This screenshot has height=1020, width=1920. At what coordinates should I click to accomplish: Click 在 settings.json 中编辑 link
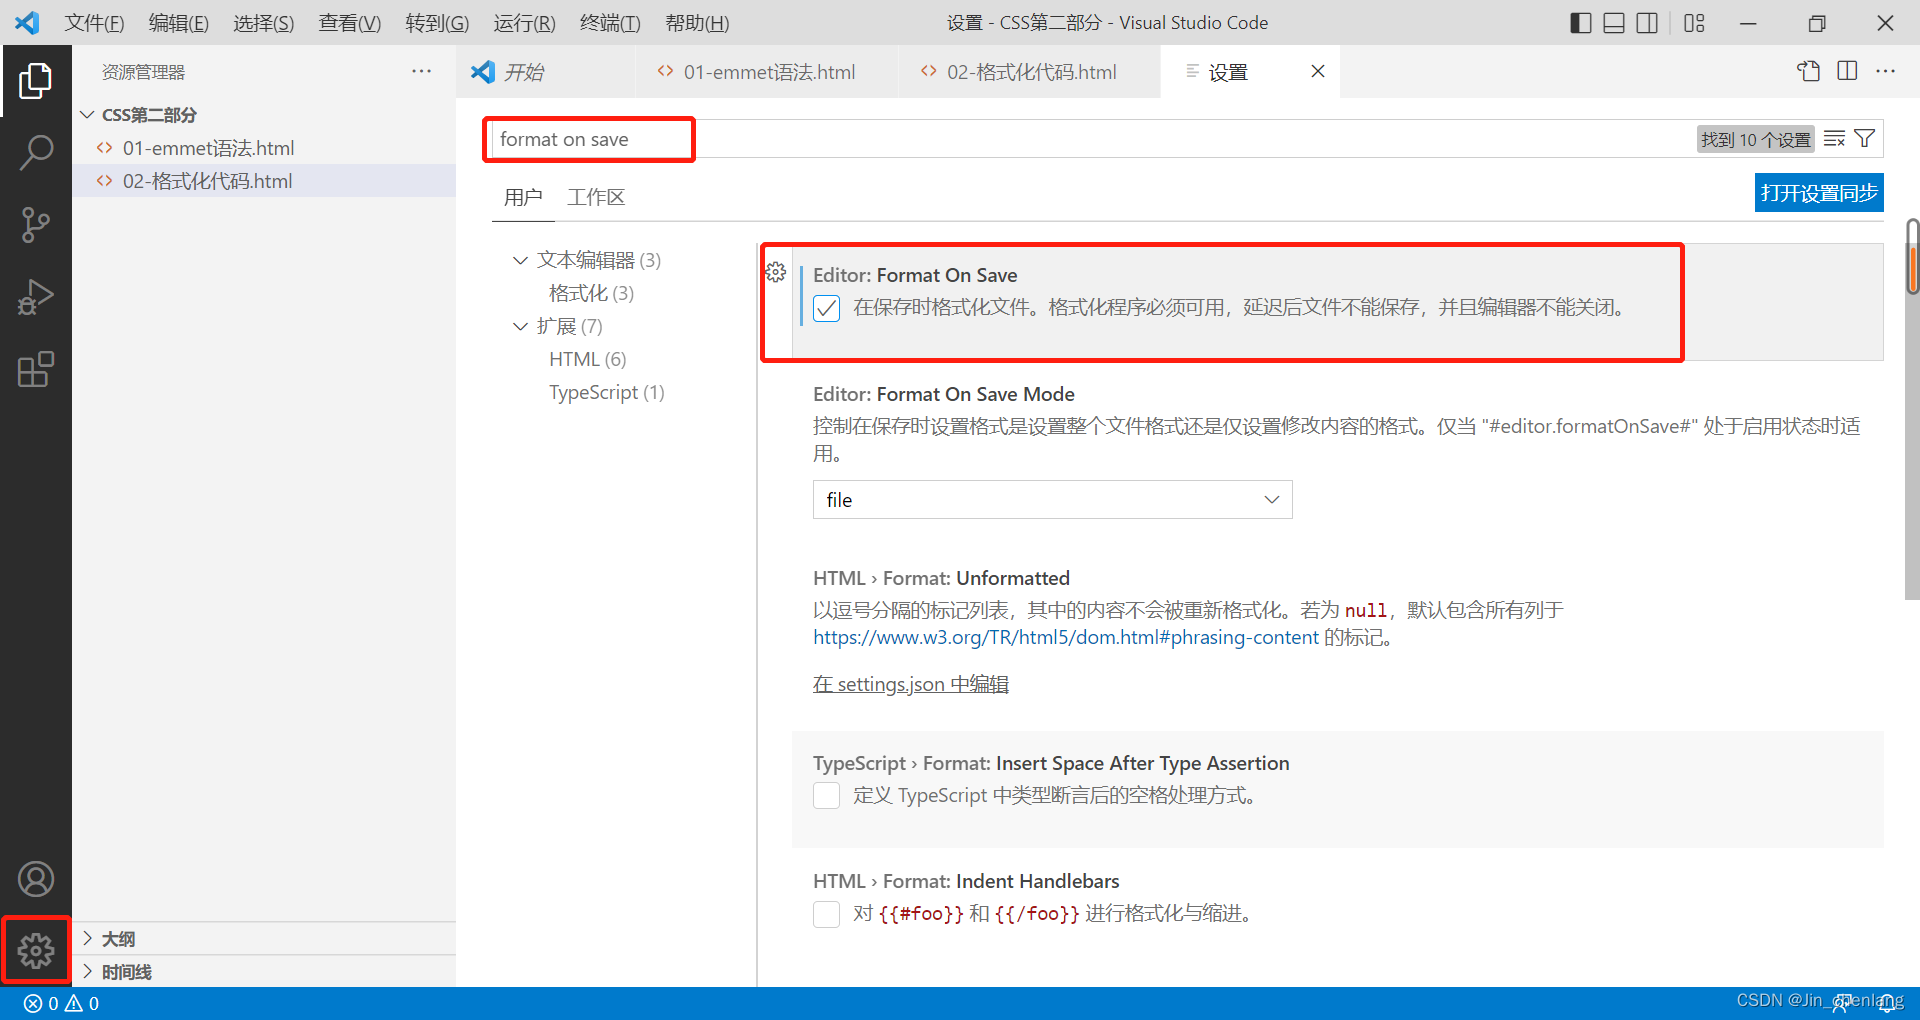[910, 684]
